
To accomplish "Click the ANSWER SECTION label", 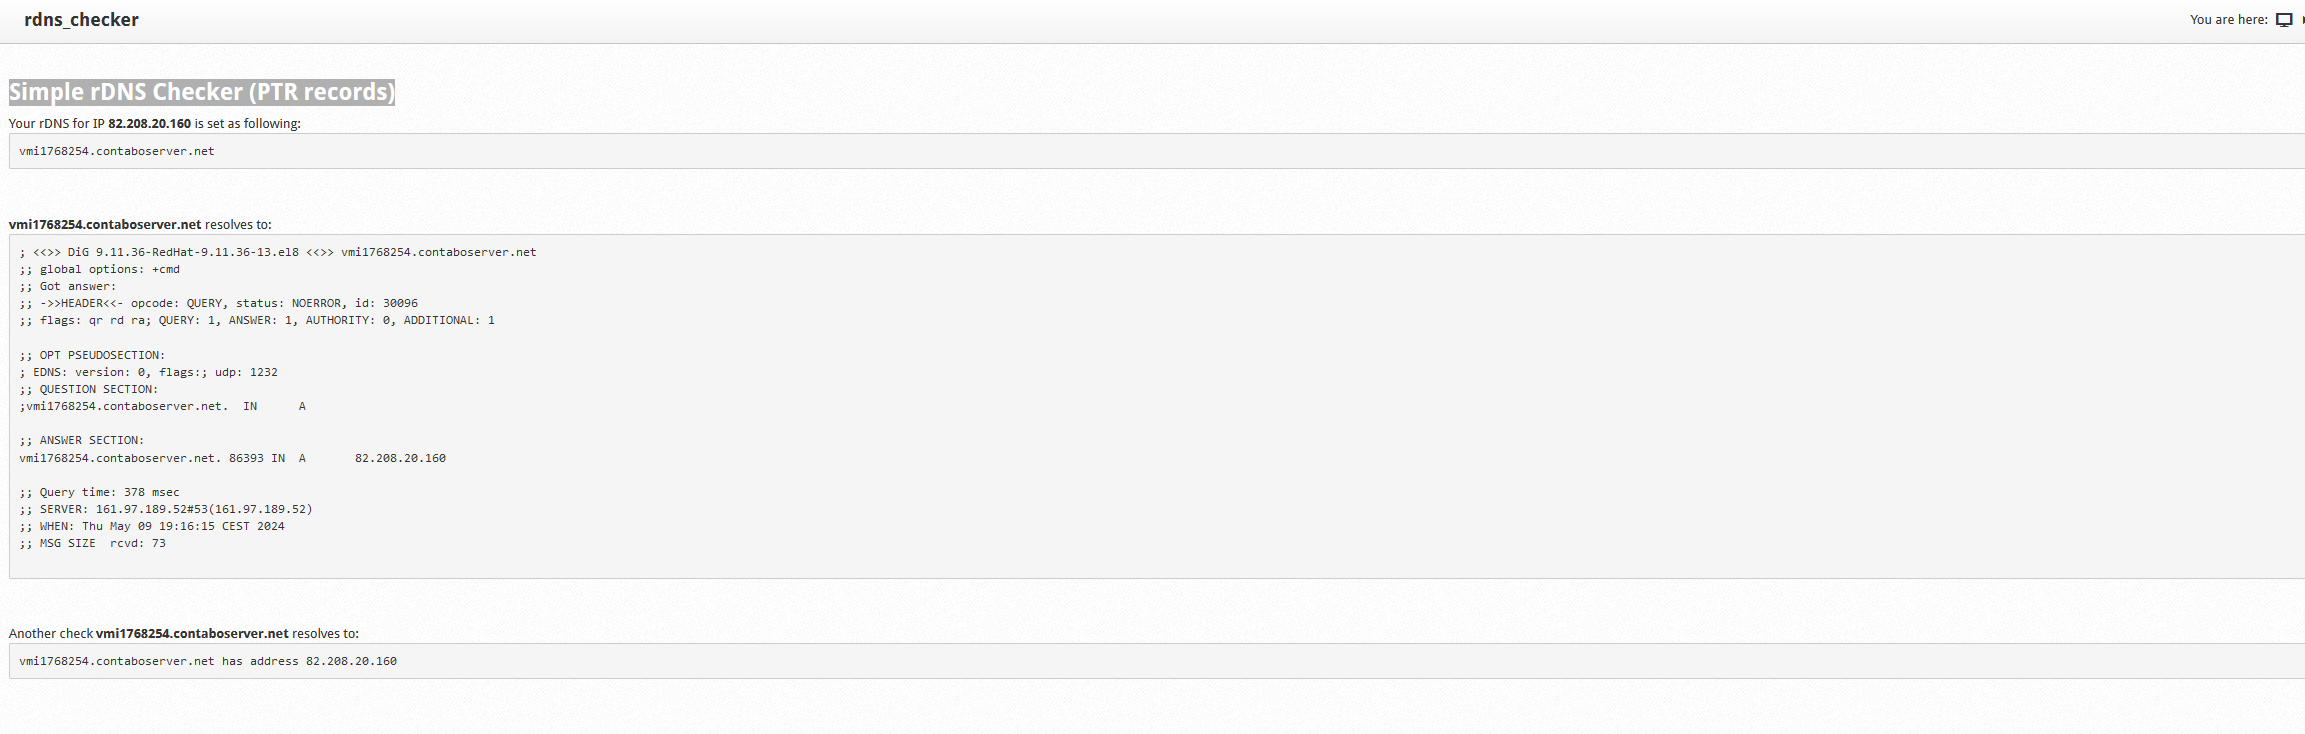I will coord(81,441).
